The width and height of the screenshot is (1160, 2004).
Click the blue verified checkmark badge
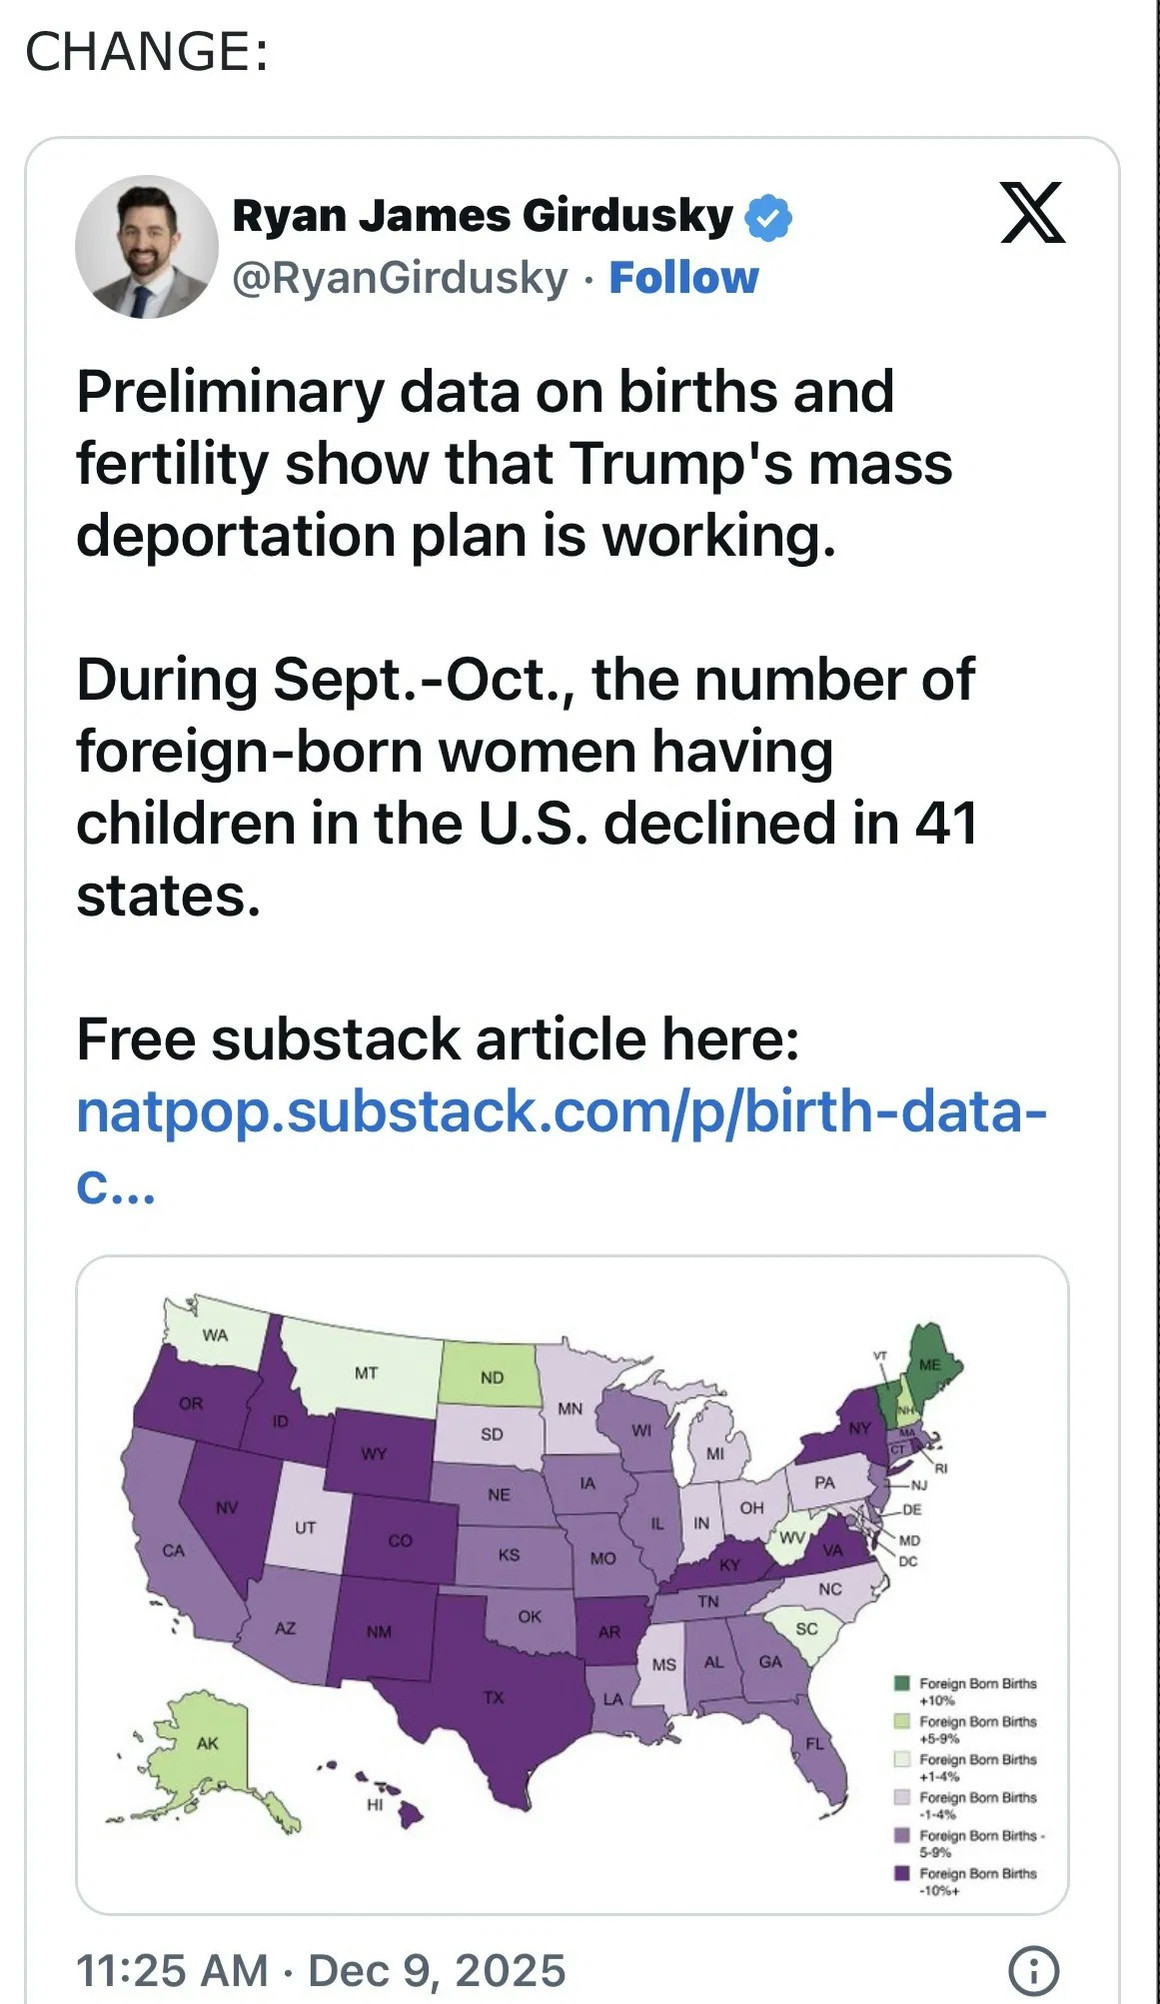pyautogui.click(x=768, y=218)
